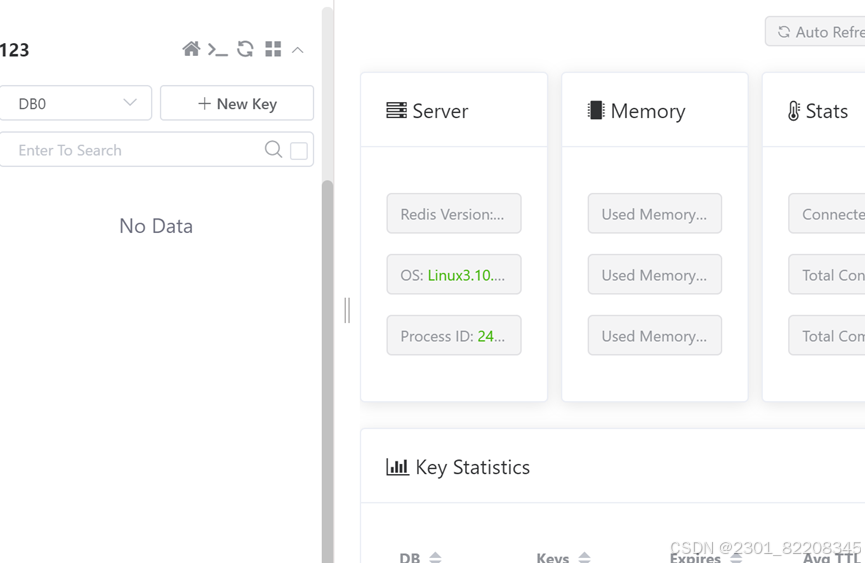Sort the table by Expires column

pyautogui.click(x=736, y=557)
